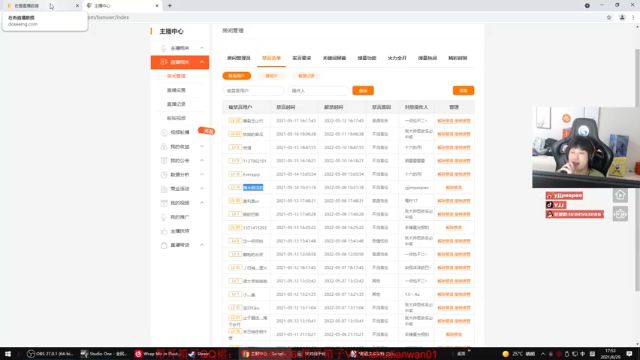Click 解除禁言 in the 2021-05-11 21:10:21 row
This screenshot has width=640, height=360.
tap(454, 334)
